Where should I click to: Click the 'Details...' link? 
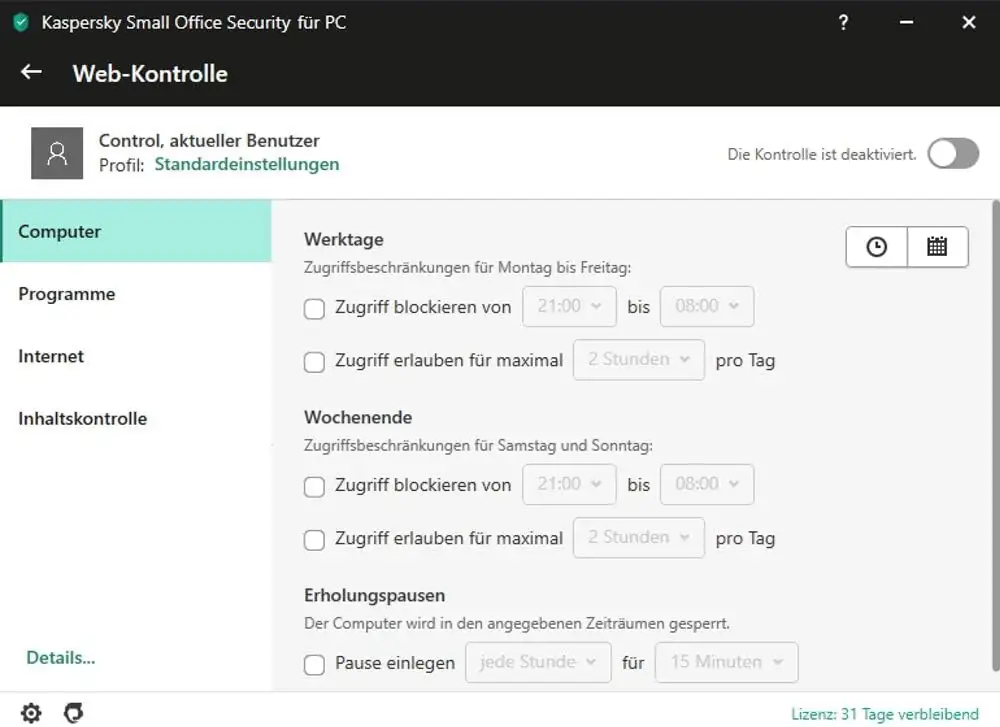61,658
